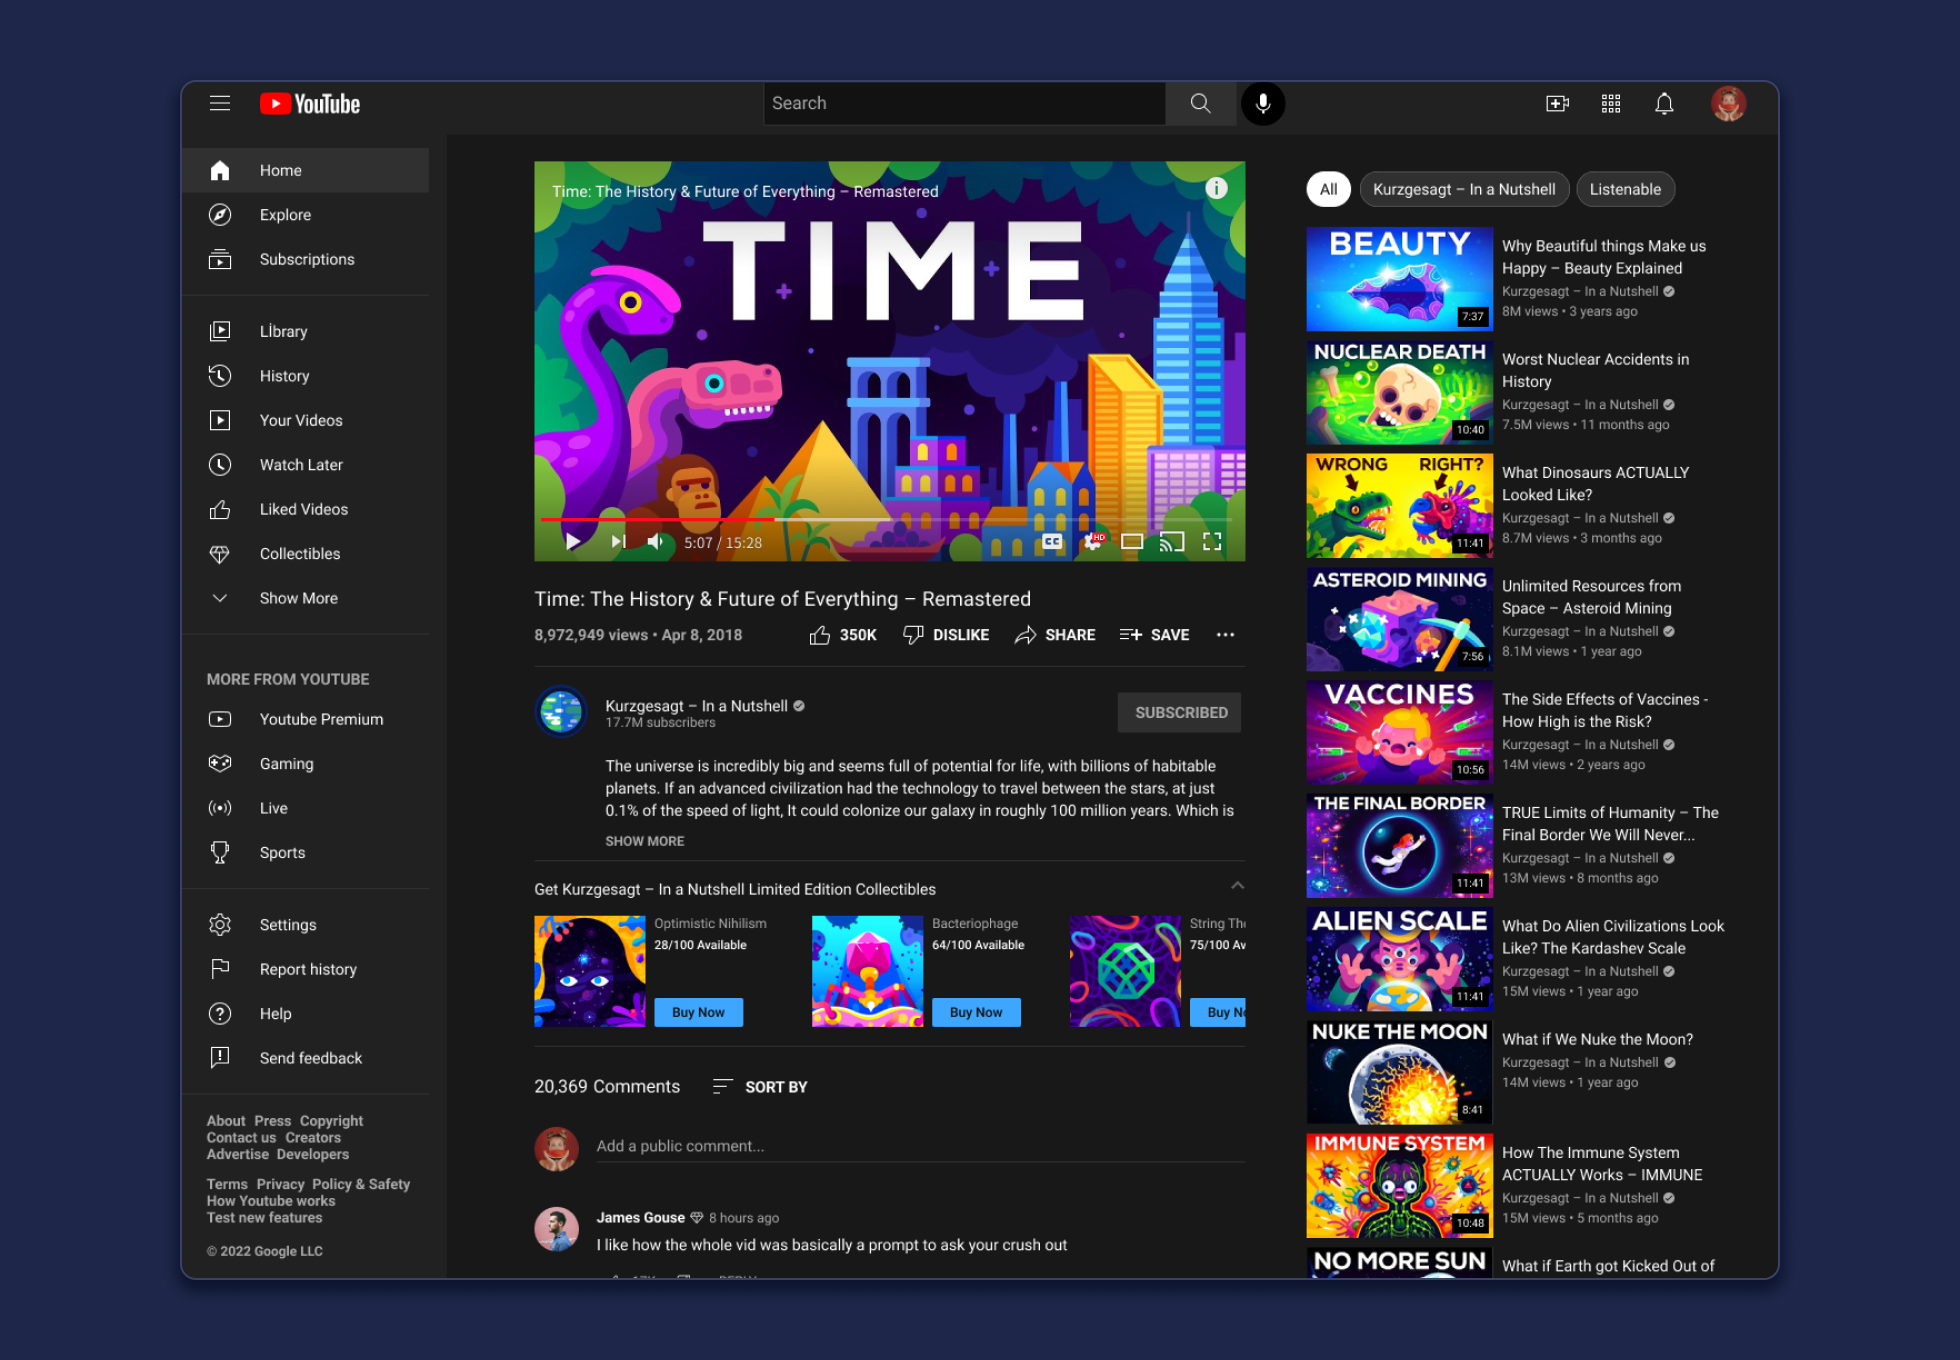Play the video
Screen dimensions: 1960x1360
(x=573, y=541)
